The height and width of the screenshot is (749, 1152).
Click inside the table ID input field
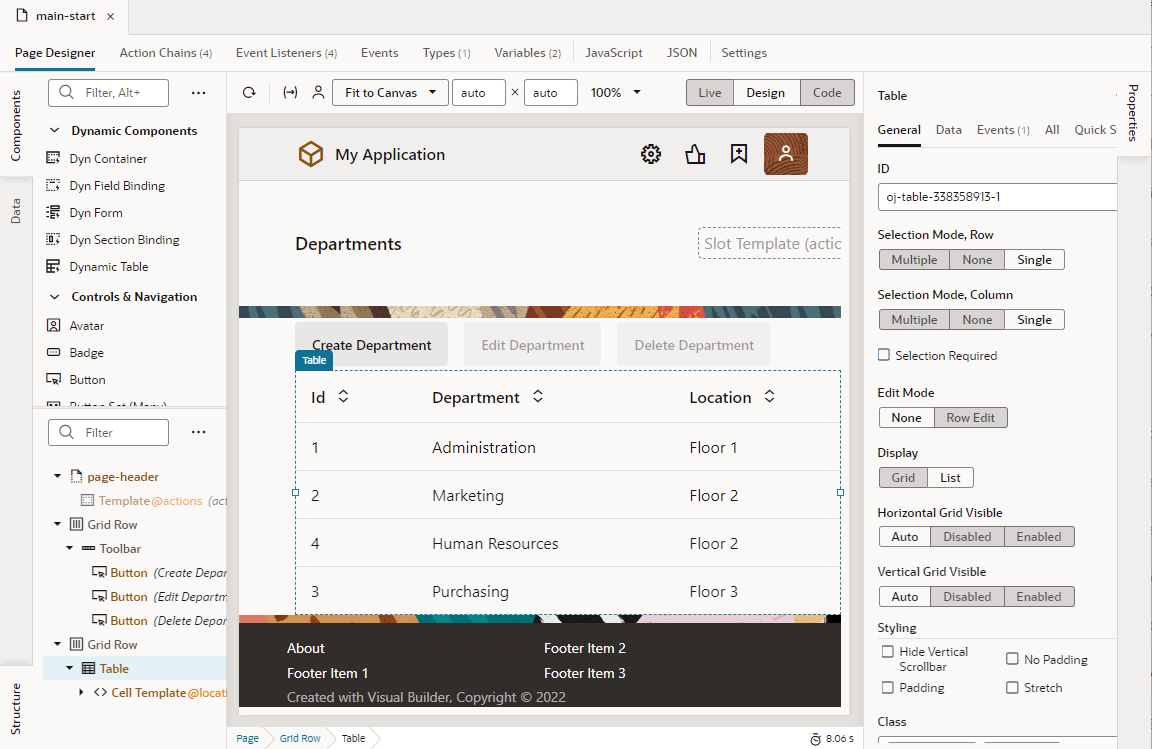(996, 197)
